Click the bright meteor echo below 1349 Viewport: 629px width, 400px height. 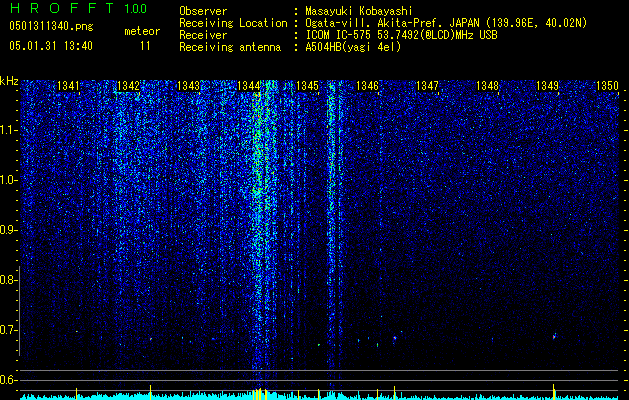(554, 336)
